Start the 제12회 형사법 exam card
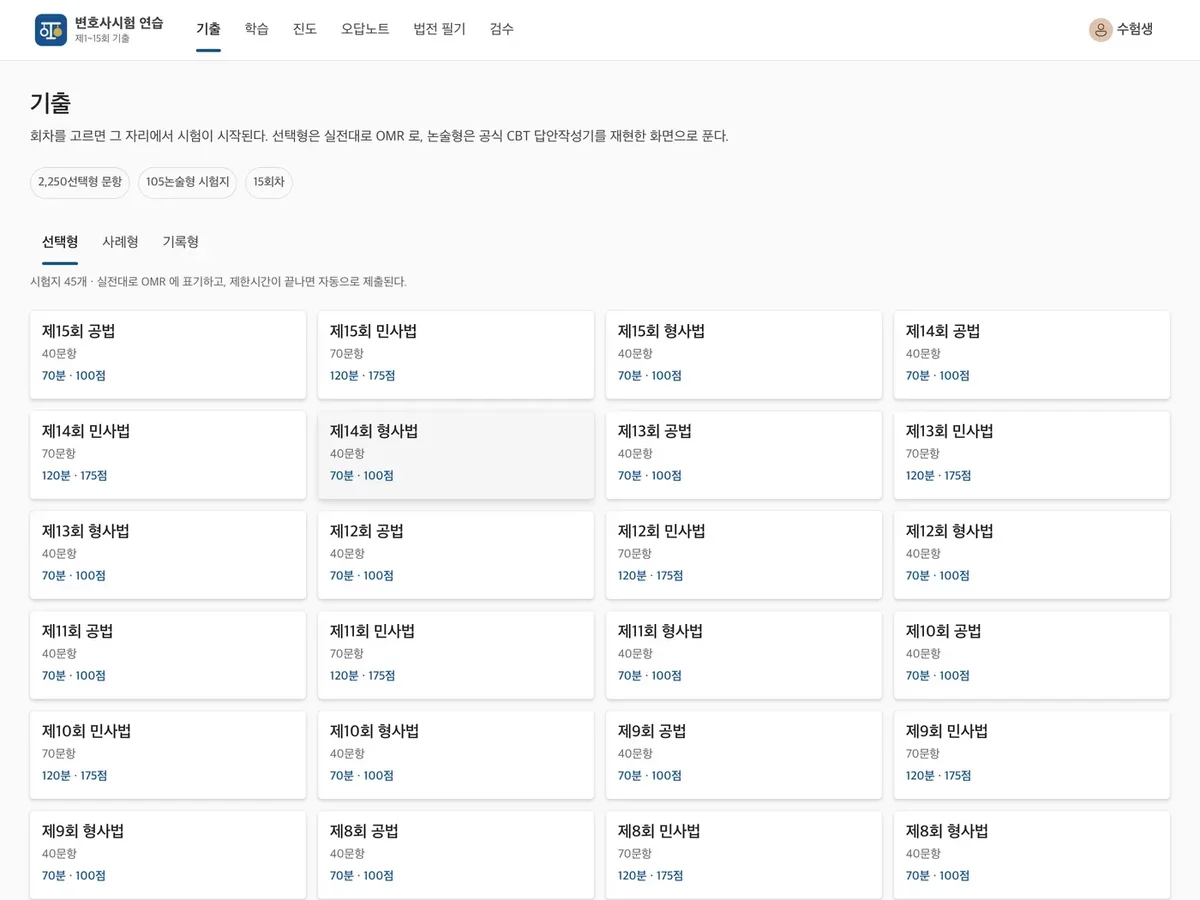This screenshot has height=900, width=1200. 1032,555
